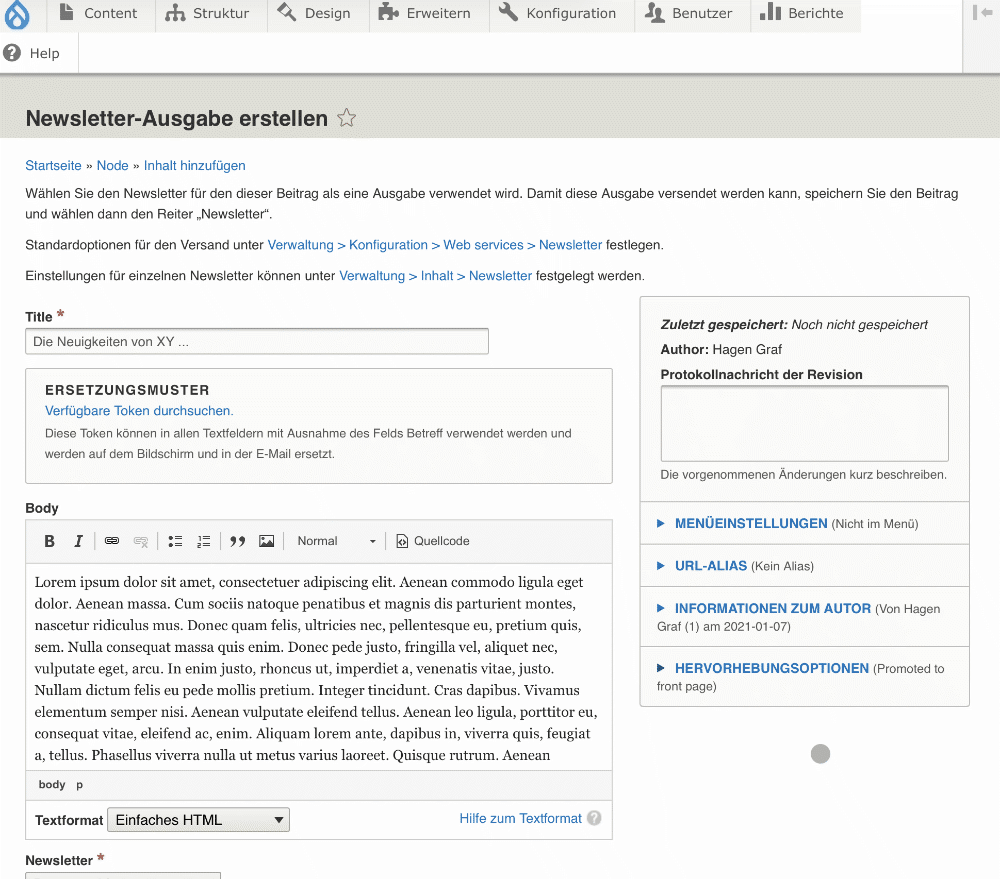Switch editor to Quellcode view

pyautogui.click(x=433, y=541)
